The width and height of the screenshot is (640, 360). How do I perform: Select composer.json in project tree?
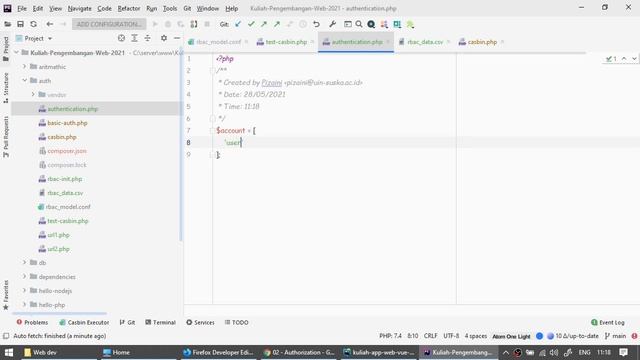[67, 151]
